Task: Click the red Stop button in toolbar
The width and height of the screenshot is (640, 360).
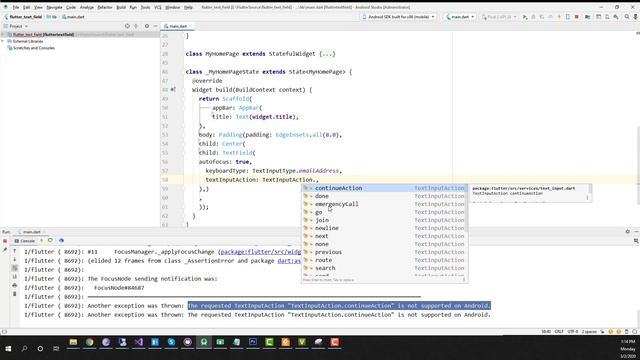Action: [x=577, y=17]
